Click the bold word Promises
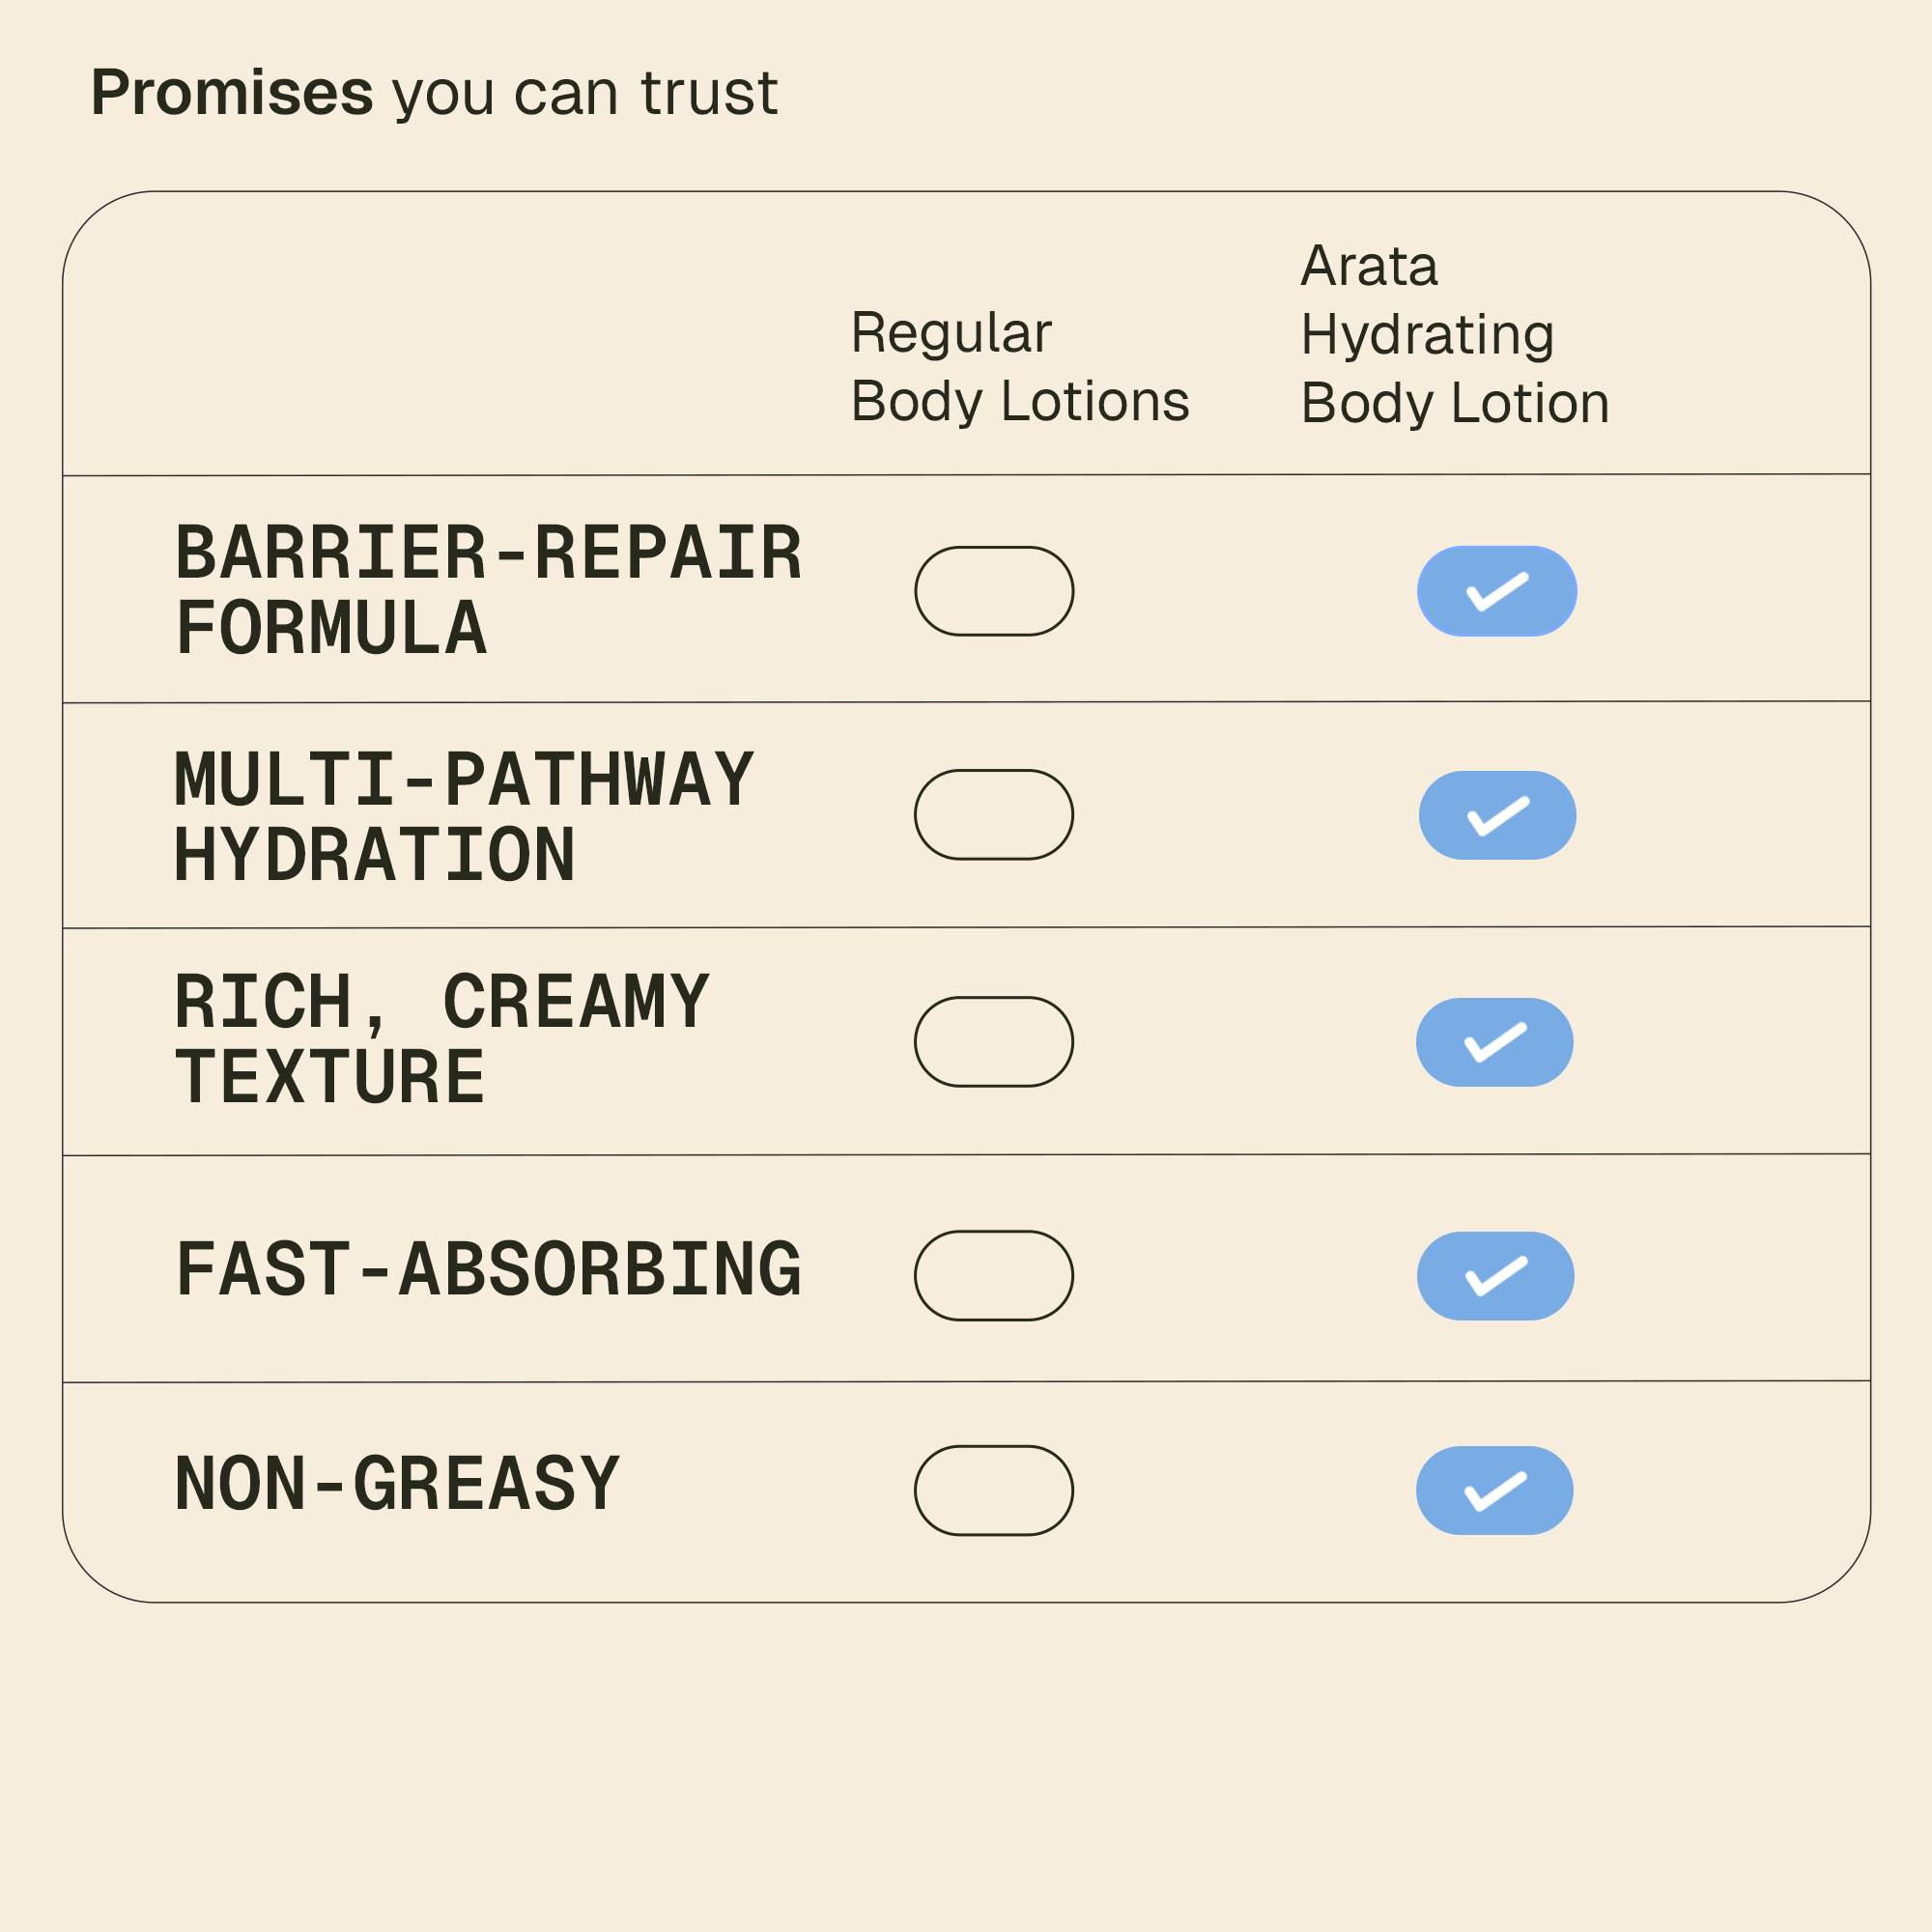This screenshot has width=1932, height=1932. coord(232,93)
